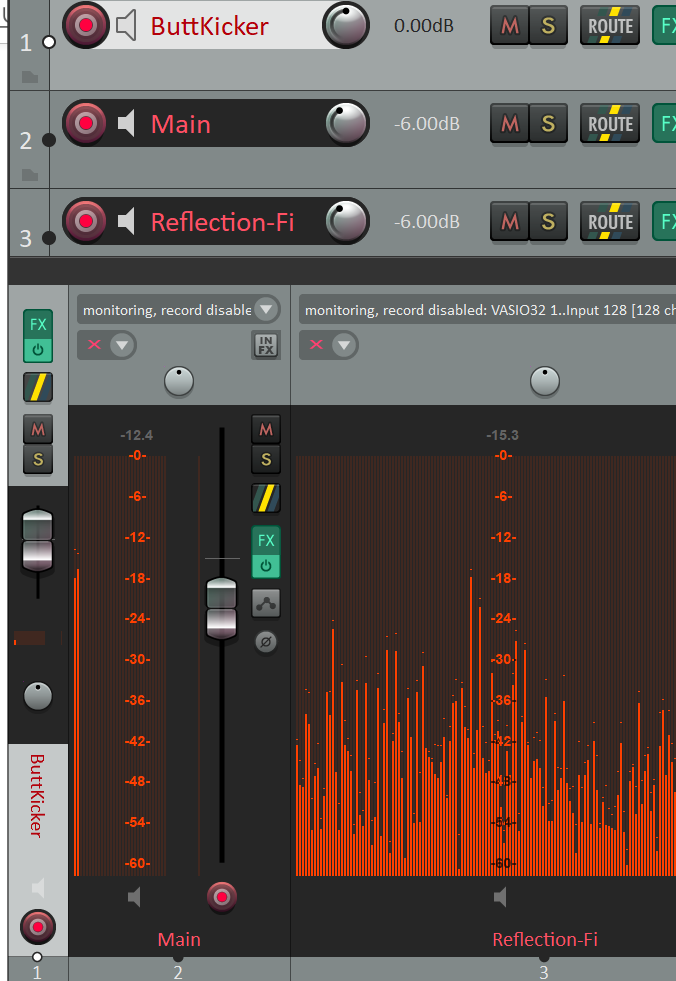The width and height of the screenshot is (676, 981).
Task: Select the ButtKicker track name
Action: click(210, 26)
